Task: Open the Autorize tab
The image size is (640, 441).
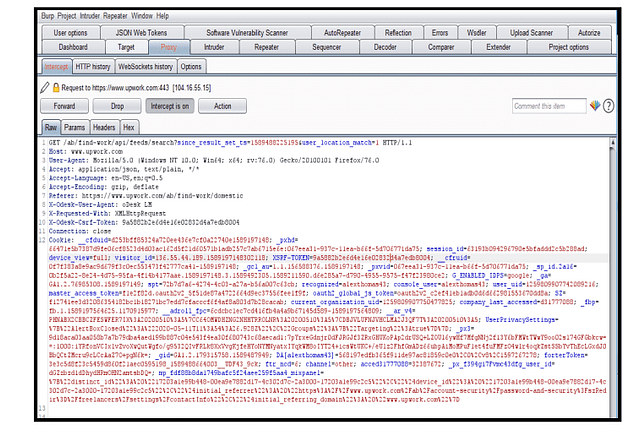Action: (589, 33)
